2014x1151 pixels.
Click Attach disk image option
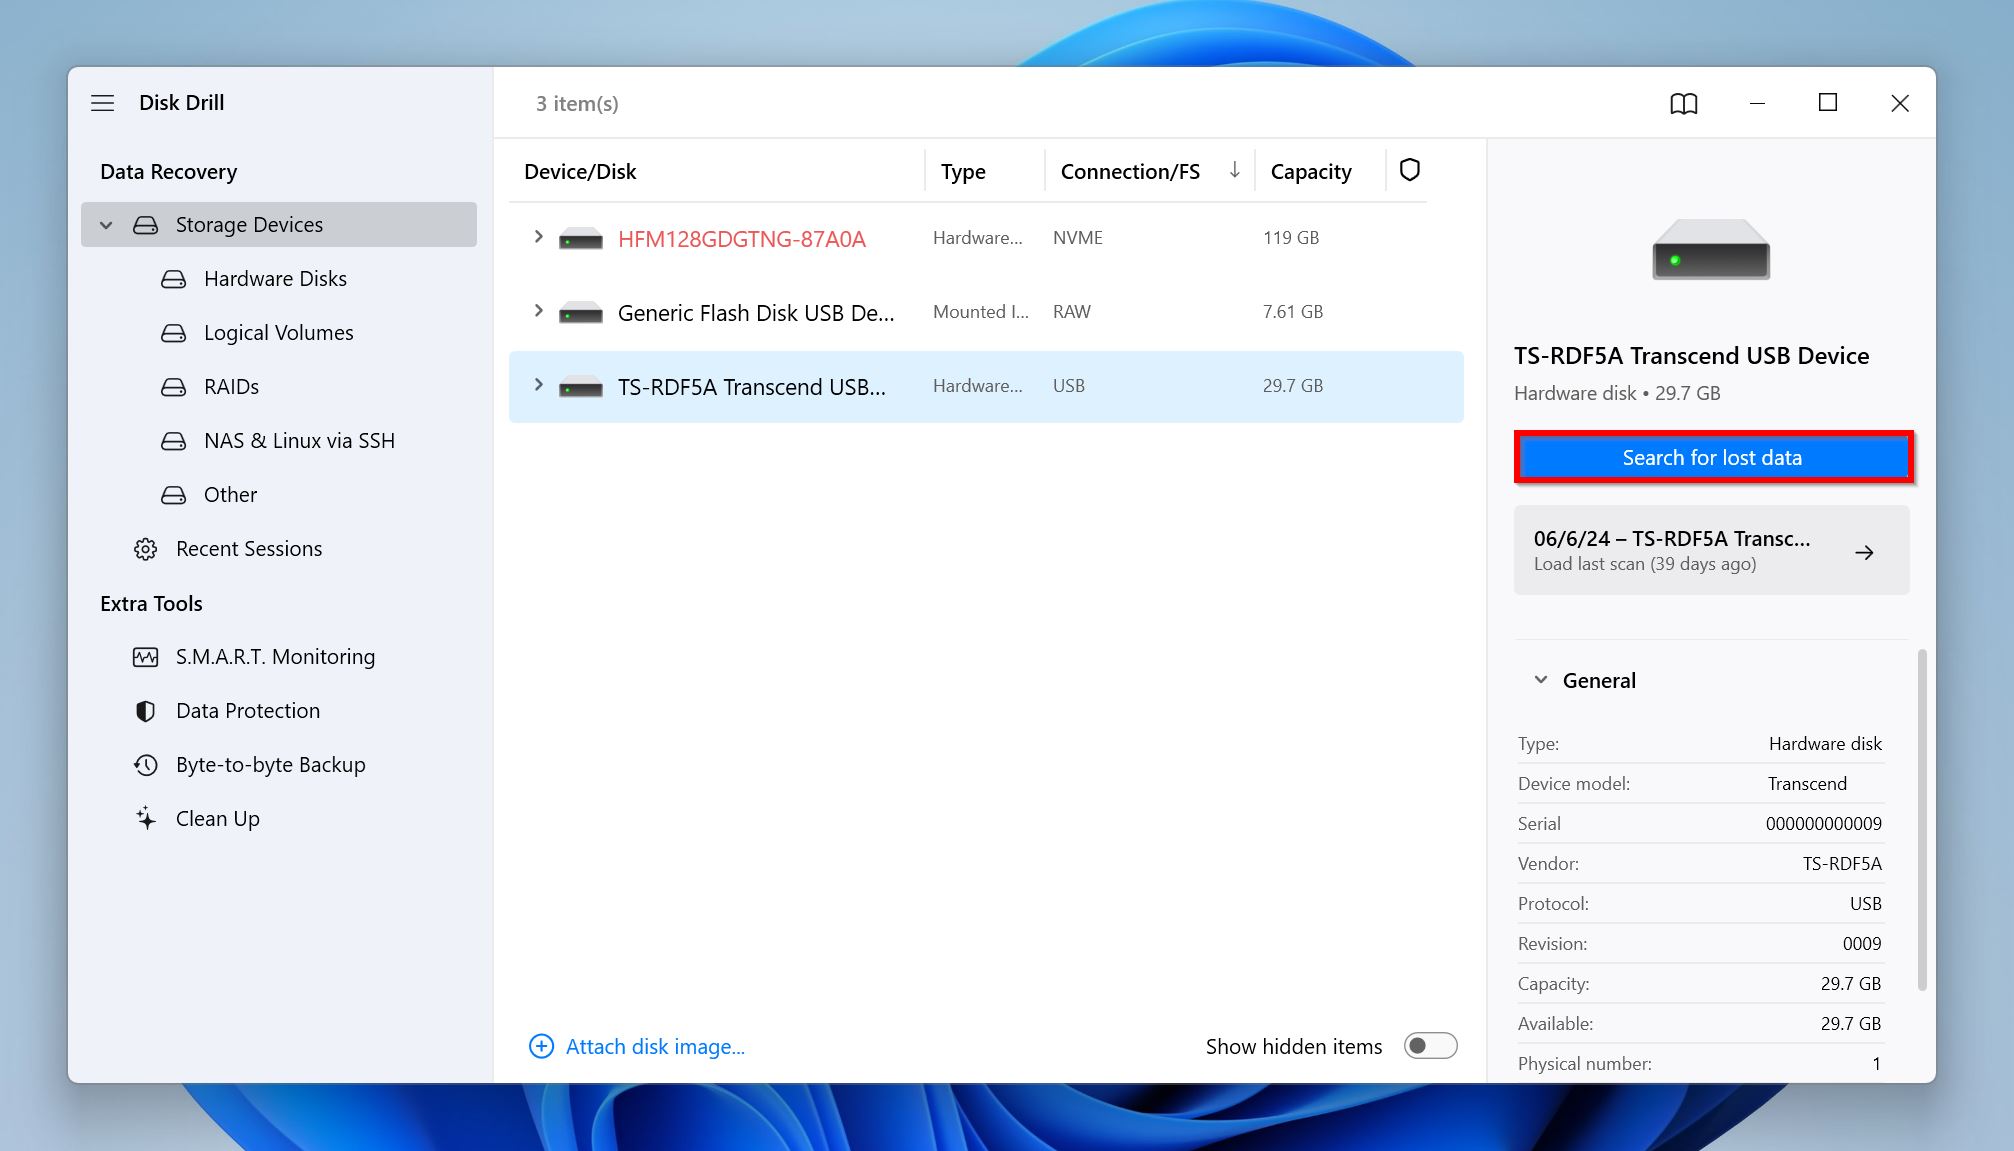pyautogui.click(x=638, y=1046)
